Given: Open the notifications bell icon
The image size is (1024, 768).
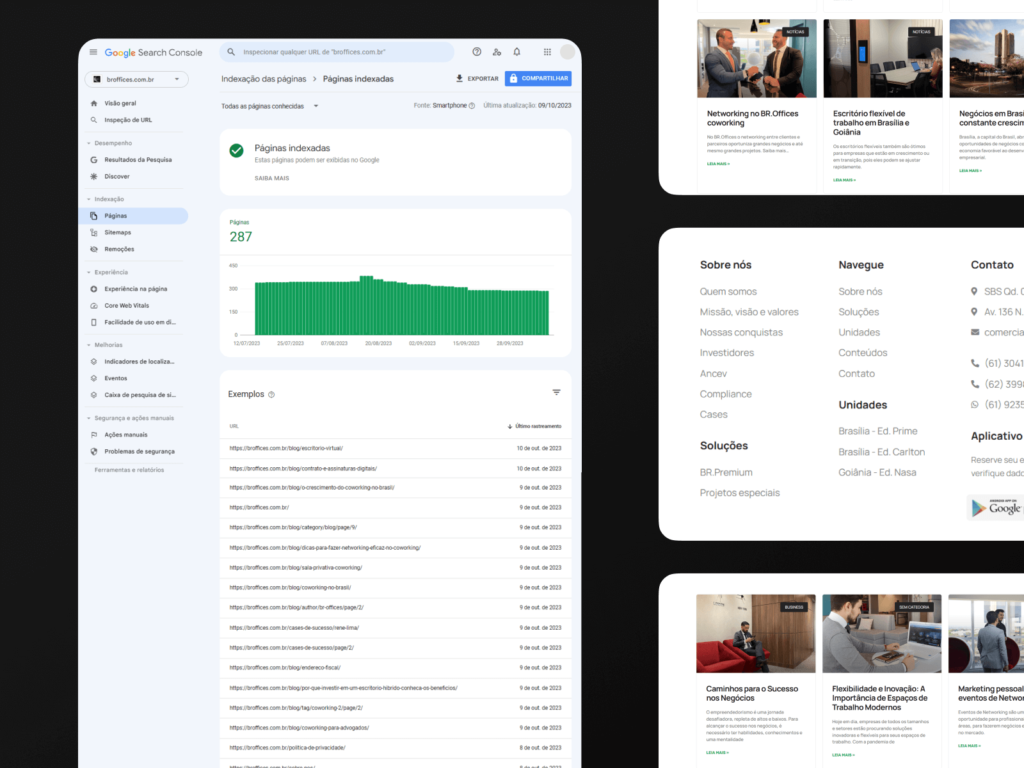Looking at the screenshot, I should tap(517, 52).
